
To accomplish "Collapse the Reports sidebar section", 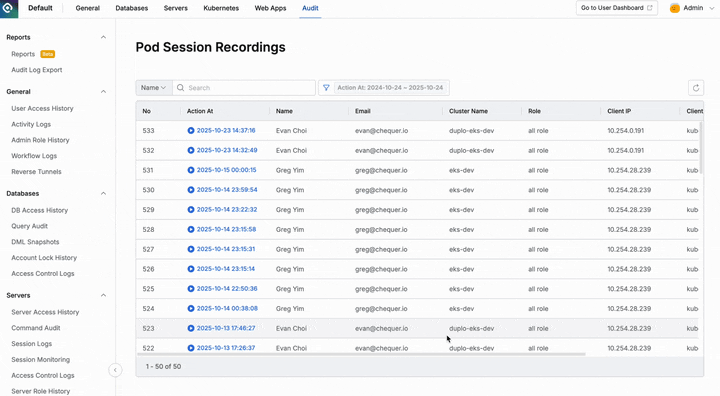I will click(103, 37).
